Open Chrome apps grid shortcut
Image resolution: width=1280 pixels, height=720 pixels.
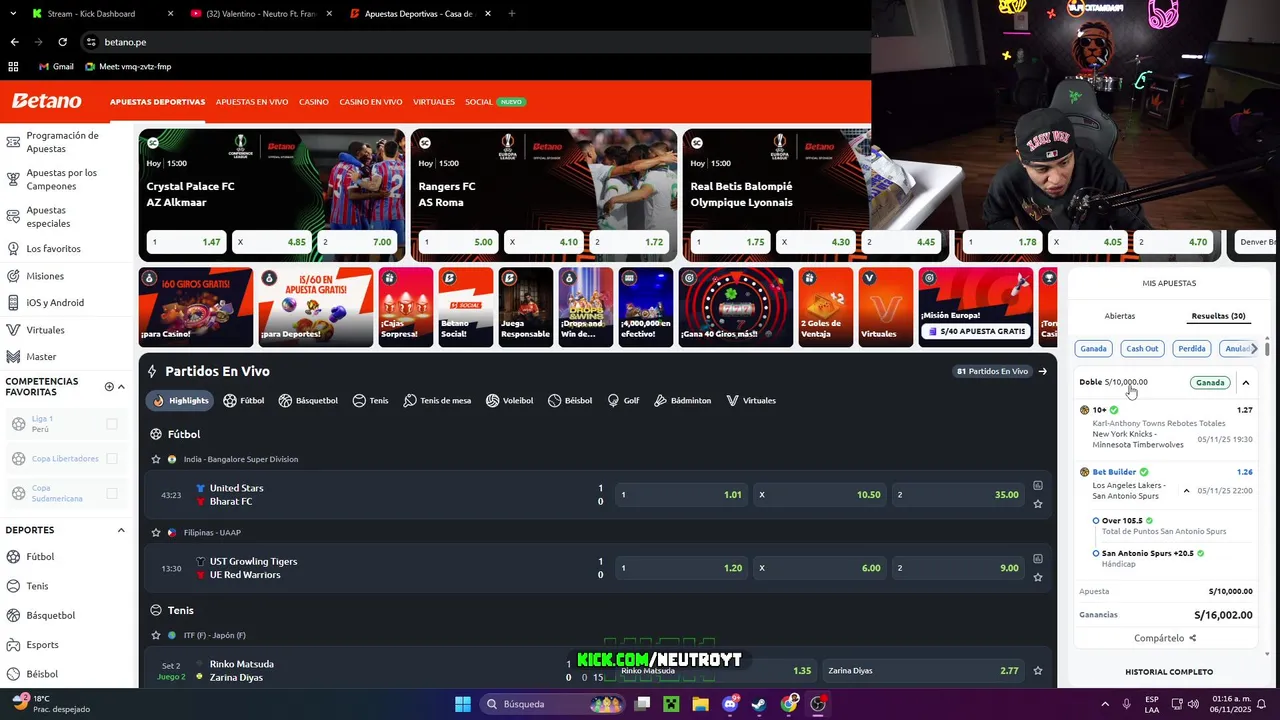coord(13,66)
